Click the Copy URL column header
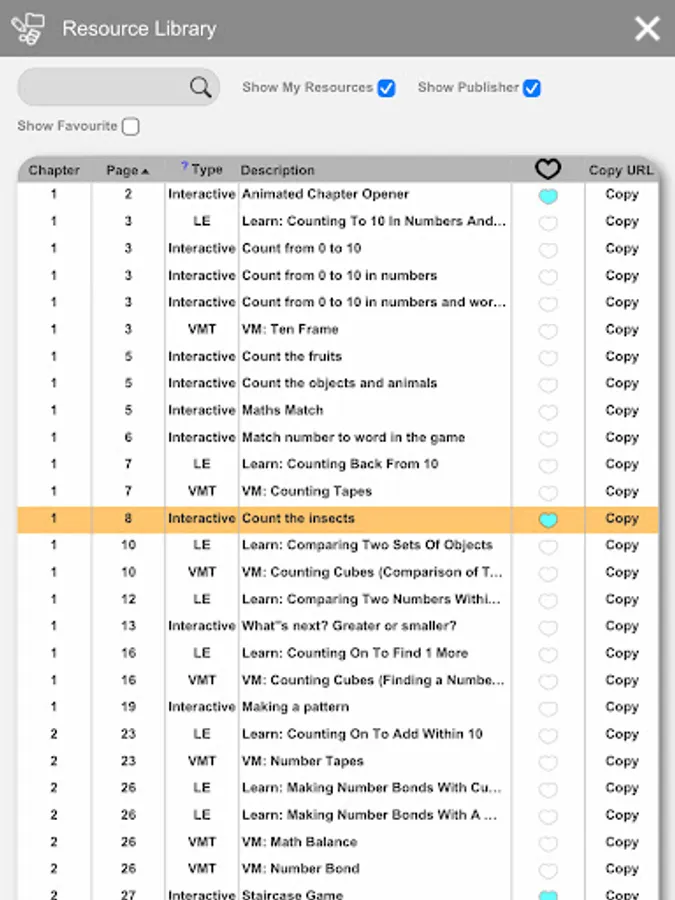 620,170
